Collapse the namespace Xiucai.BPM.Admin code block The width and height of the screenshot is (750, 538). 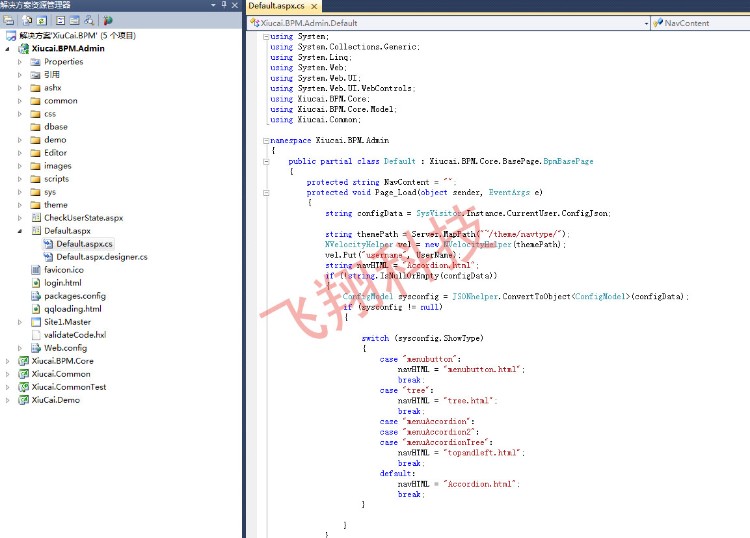tap(265, 140)
